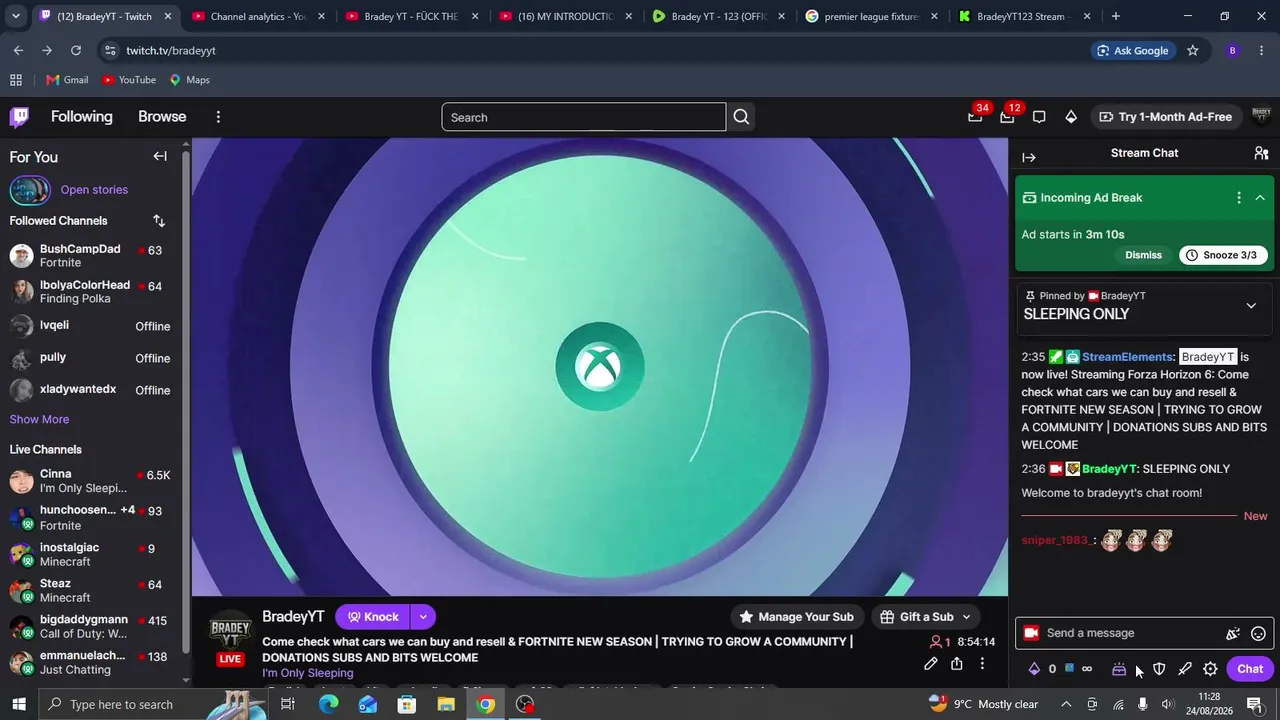Open the Chrome tab search dropdown
Viewport: 1280px width, 720px height.
coord(16,16)
